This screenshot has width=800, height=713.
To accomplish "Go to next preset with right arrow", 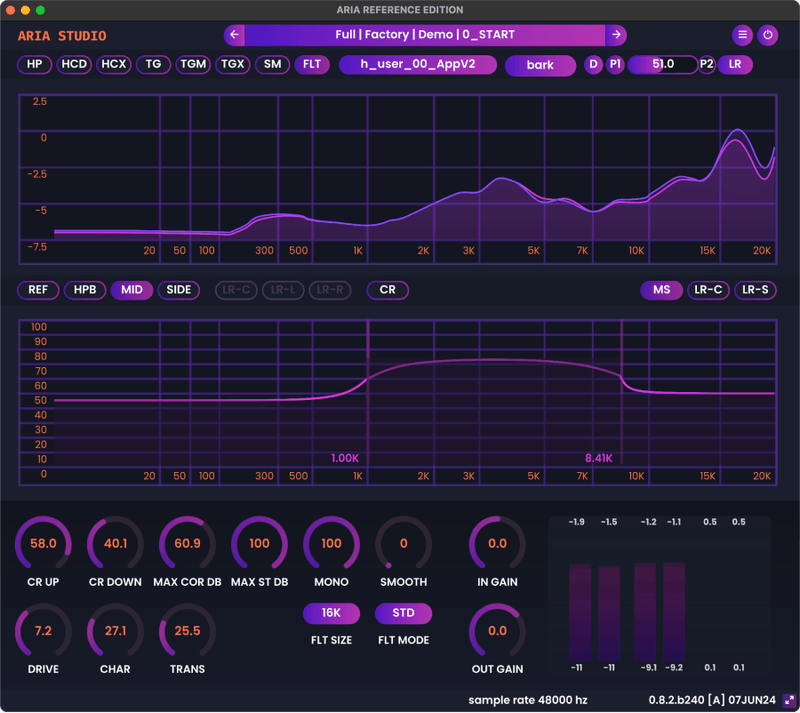I will pos(616,35).
